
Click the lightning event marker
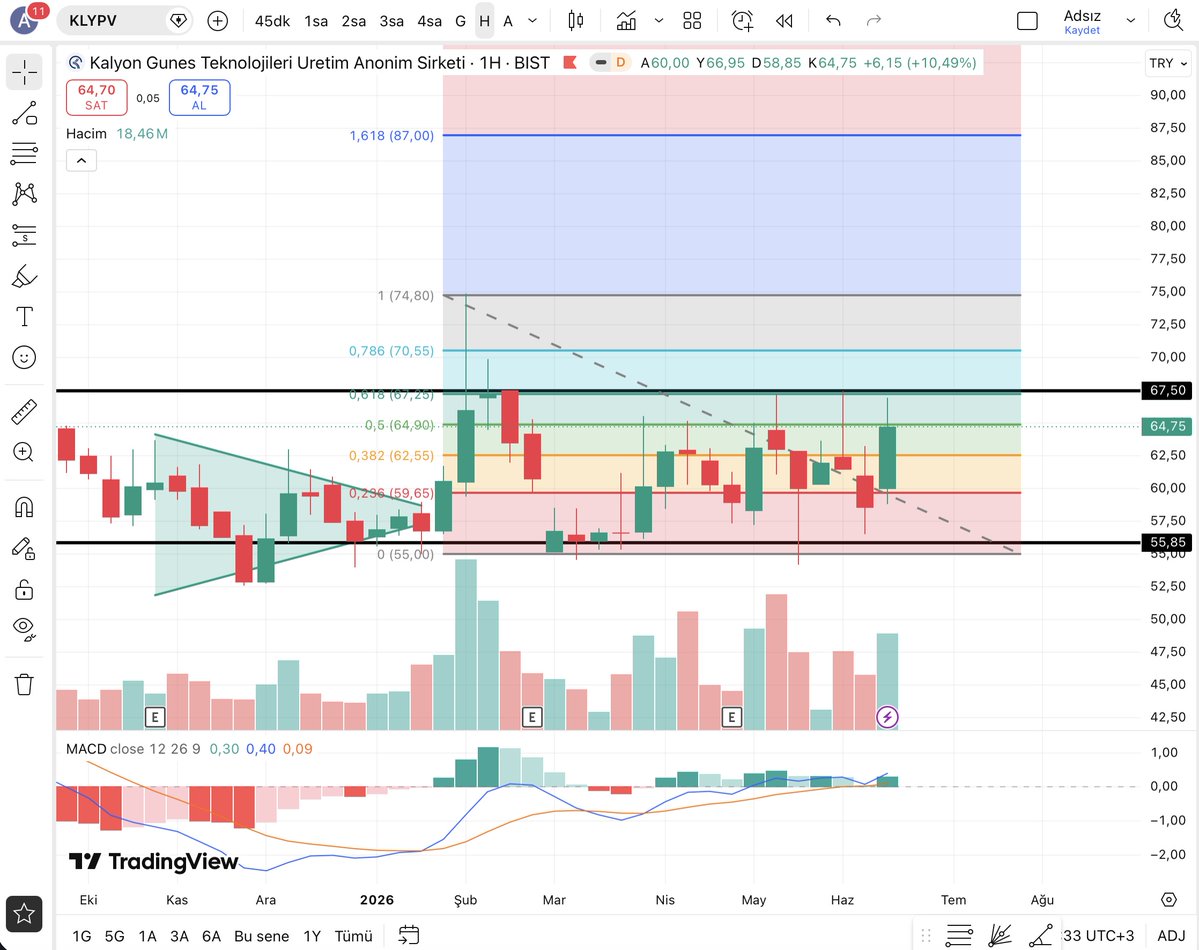coord(887,717)
